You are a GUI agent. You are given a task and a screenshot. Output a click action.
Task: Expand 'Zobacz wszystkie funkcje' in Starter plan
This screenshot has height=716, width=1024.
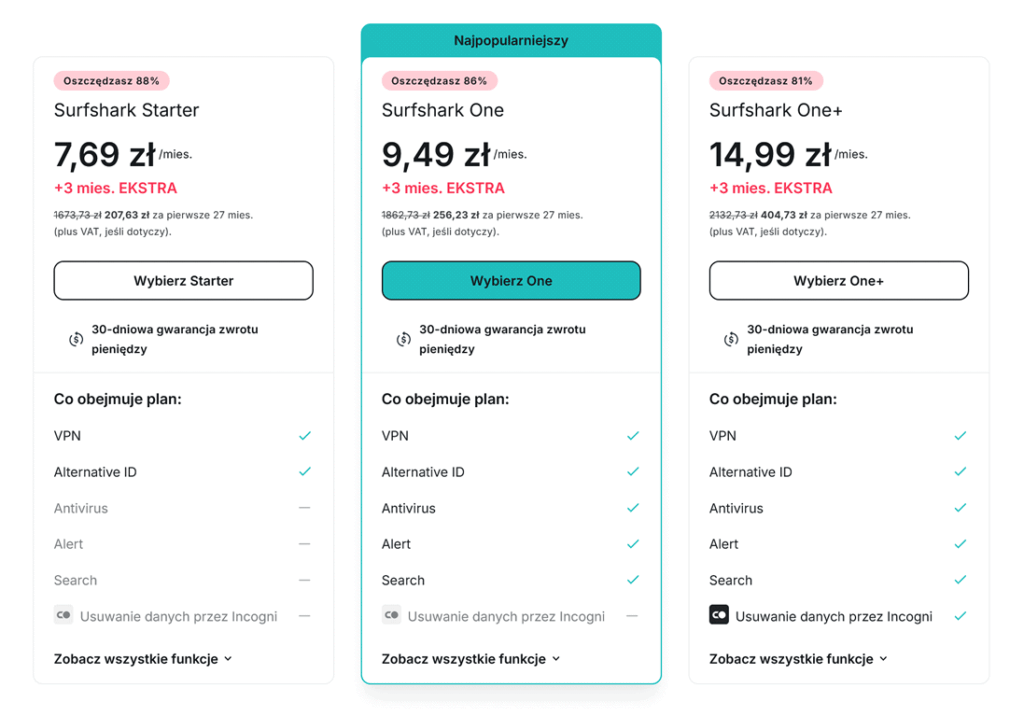pyautogui.click(x=143, y=659)
